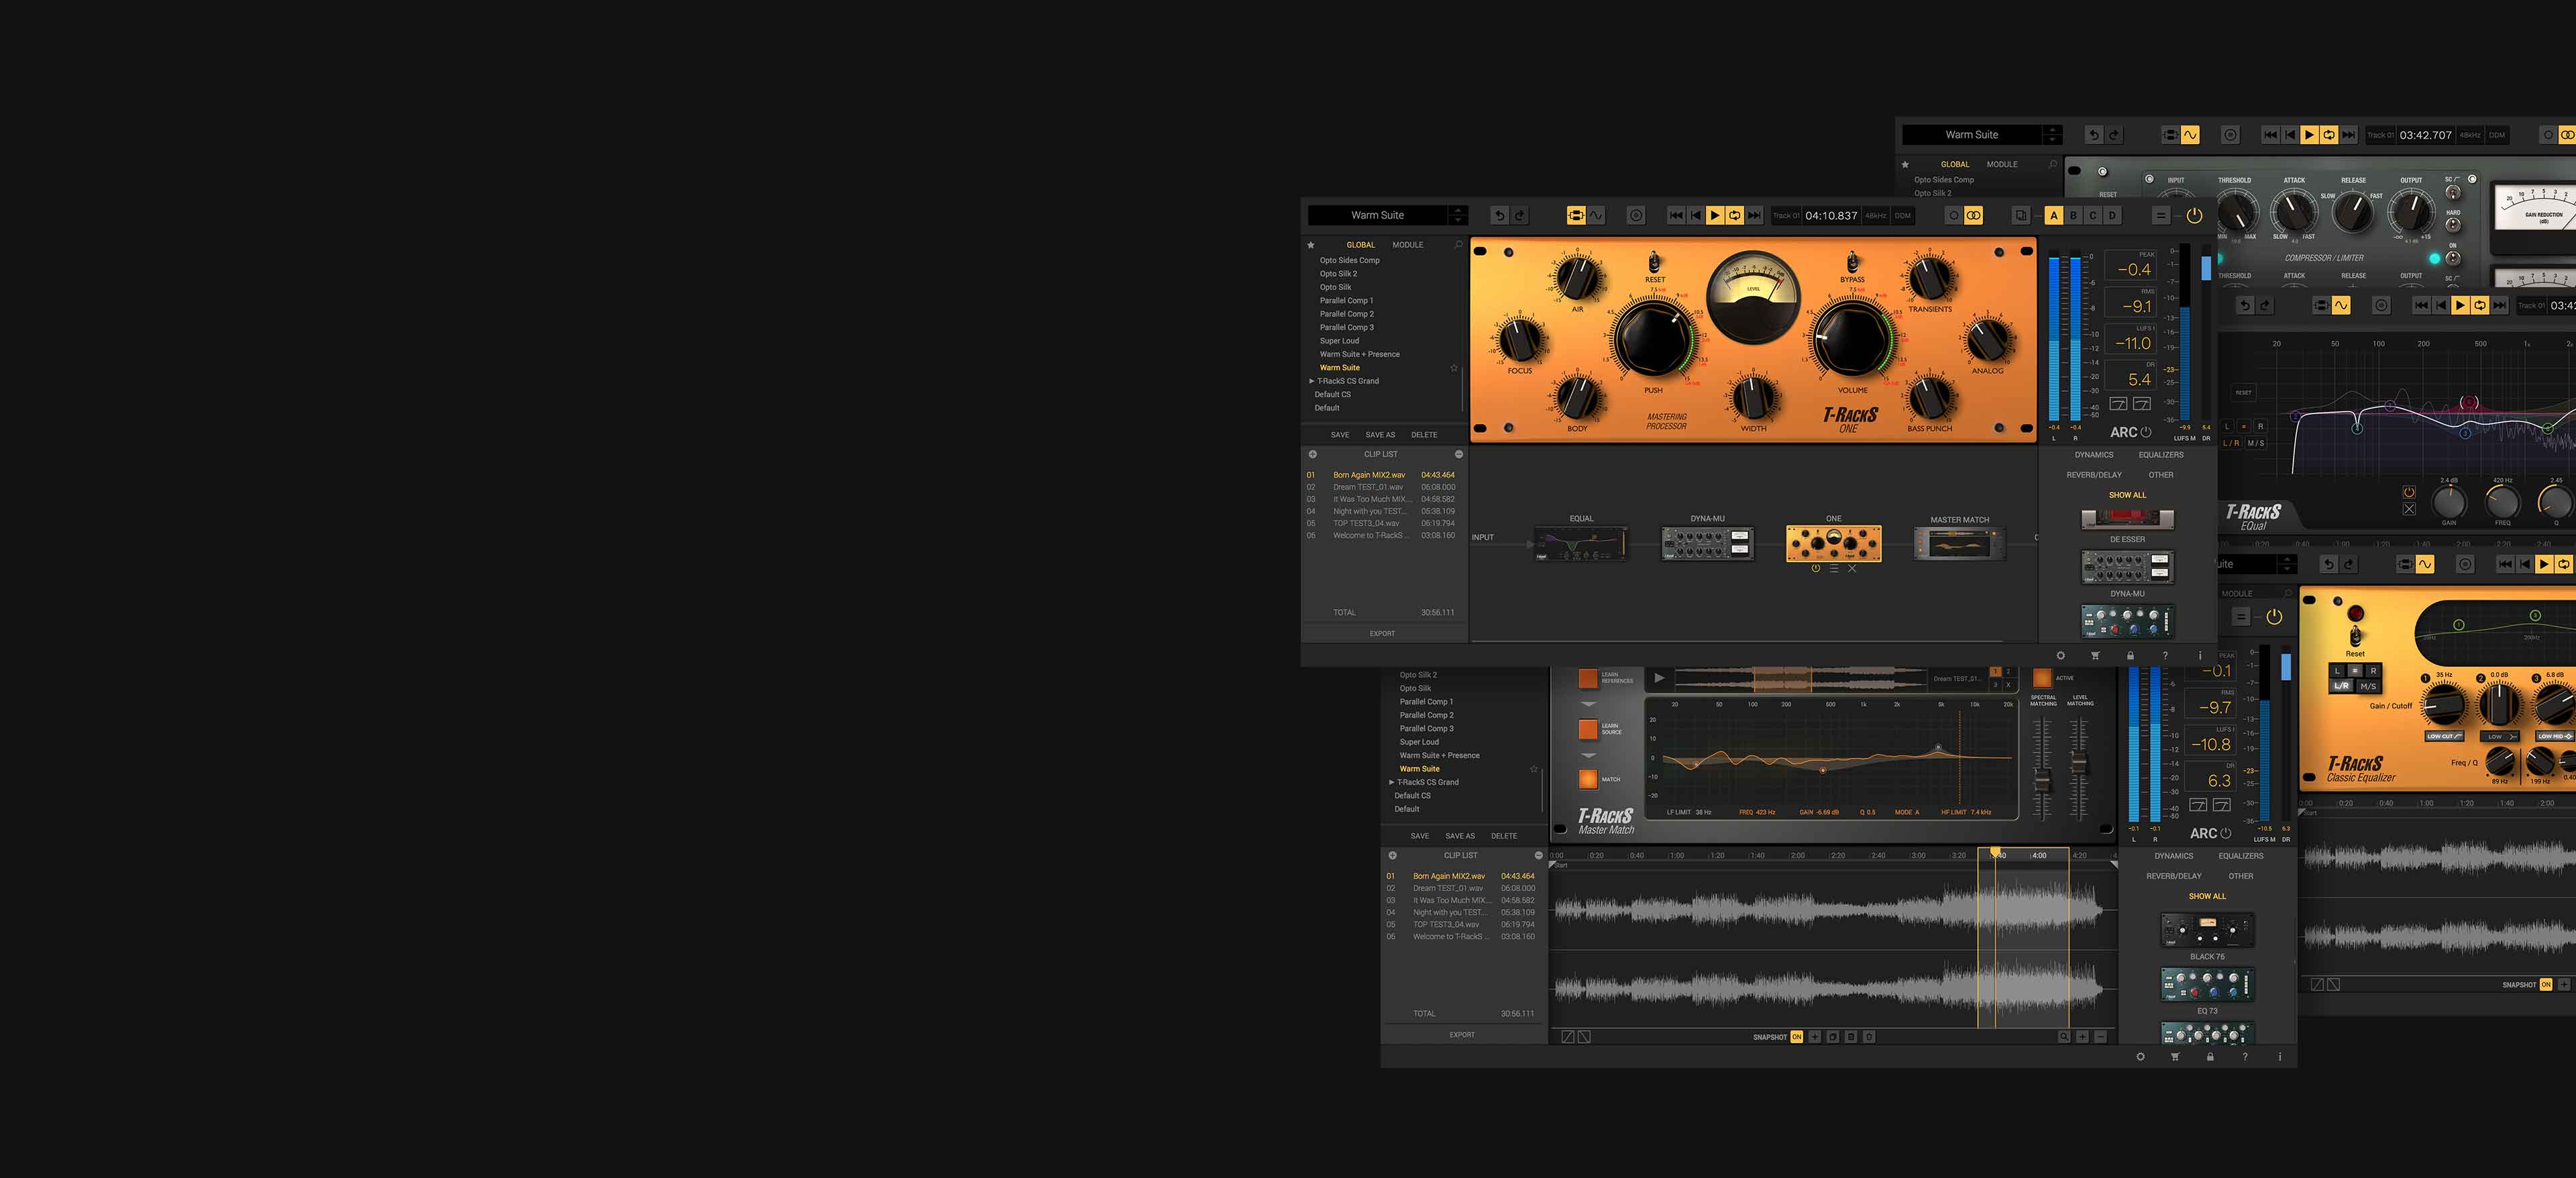Flip the RESET switch on T-RackS ONE

point(1655,263)
